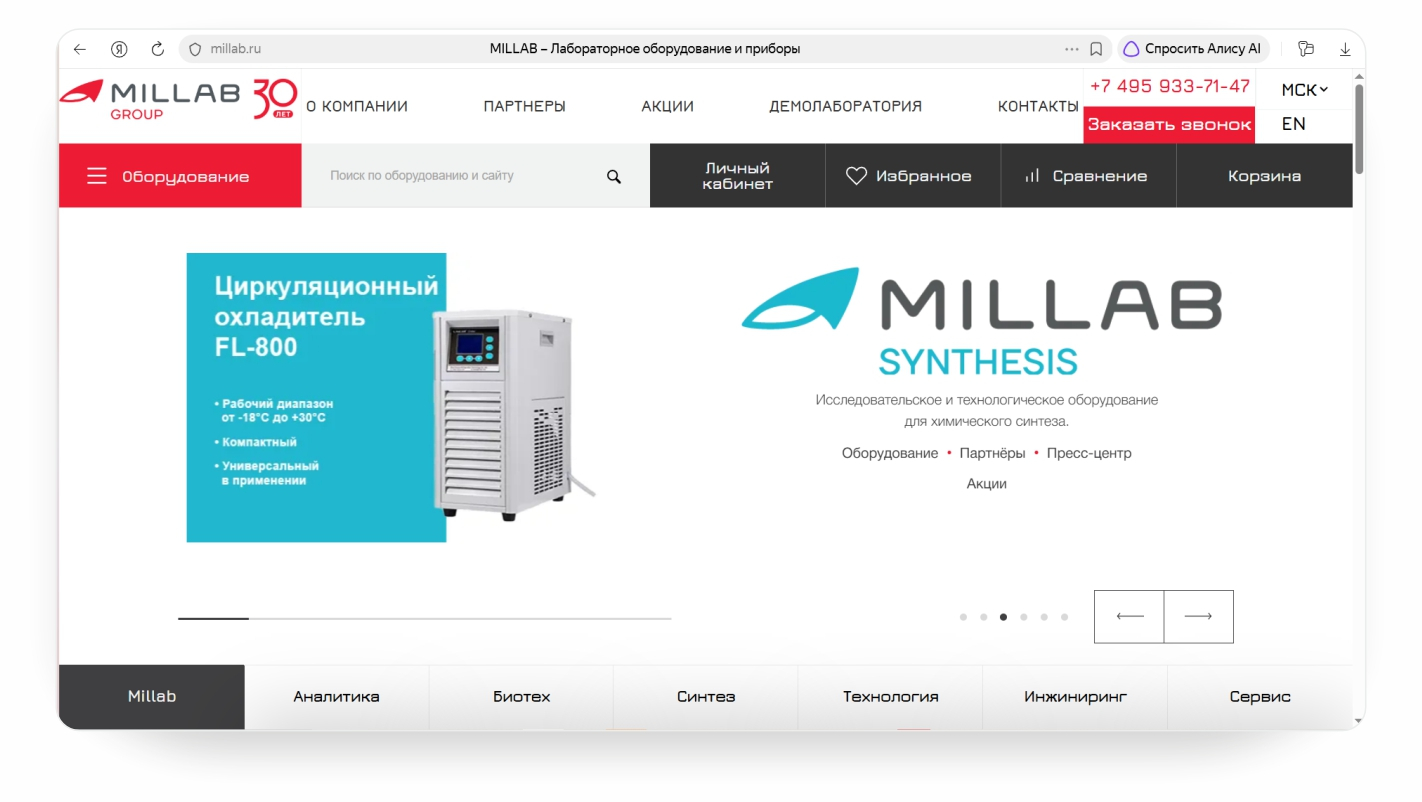
Task: Switch site language to EN
Action: point(1293,124)
